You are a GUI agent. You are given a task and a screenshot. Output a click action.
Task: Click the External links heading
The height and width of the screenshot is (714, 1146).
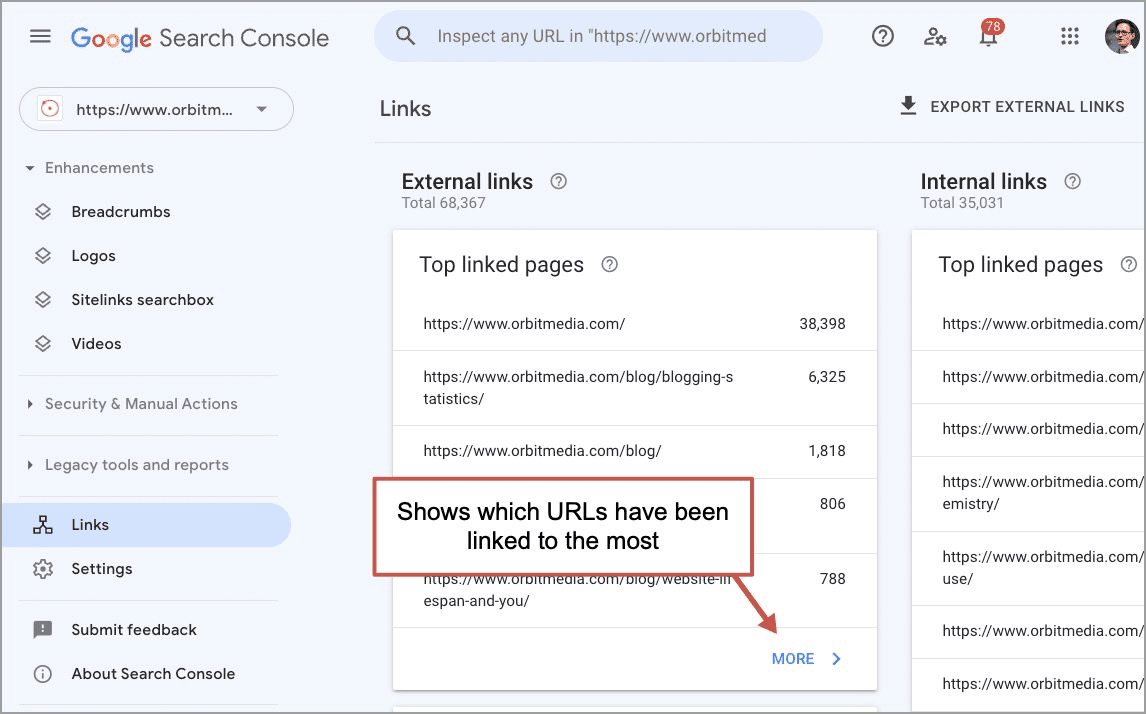[x=467, y=181]
